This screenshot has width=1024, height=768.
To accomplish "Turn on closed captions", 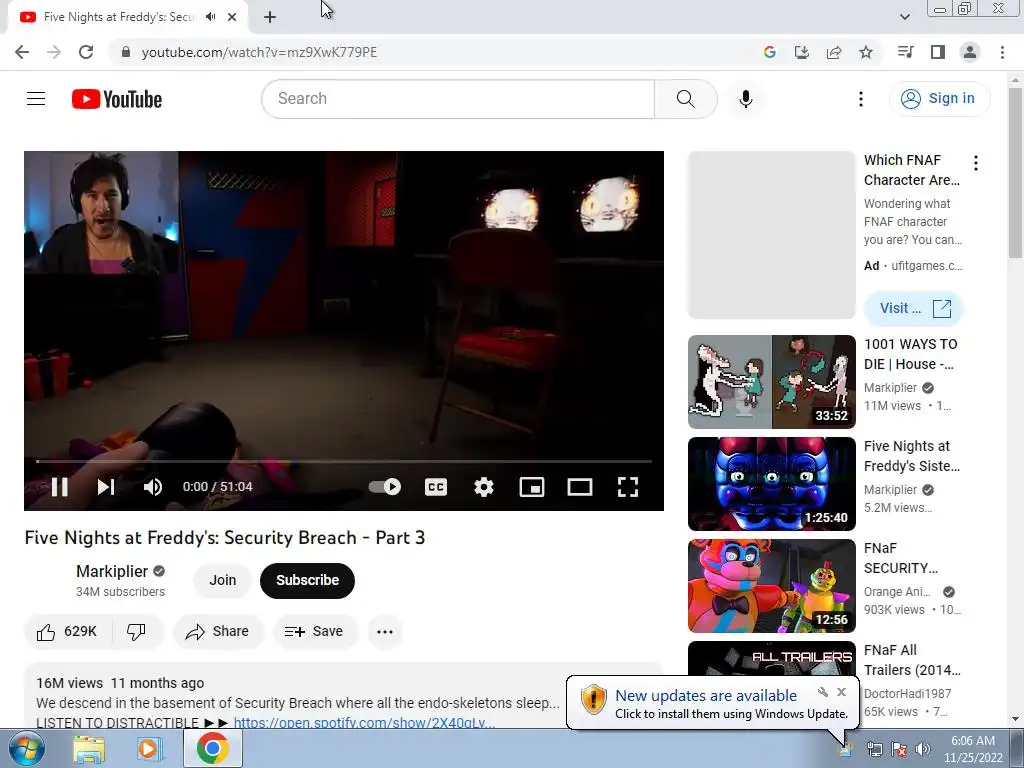I will point(436,487).
